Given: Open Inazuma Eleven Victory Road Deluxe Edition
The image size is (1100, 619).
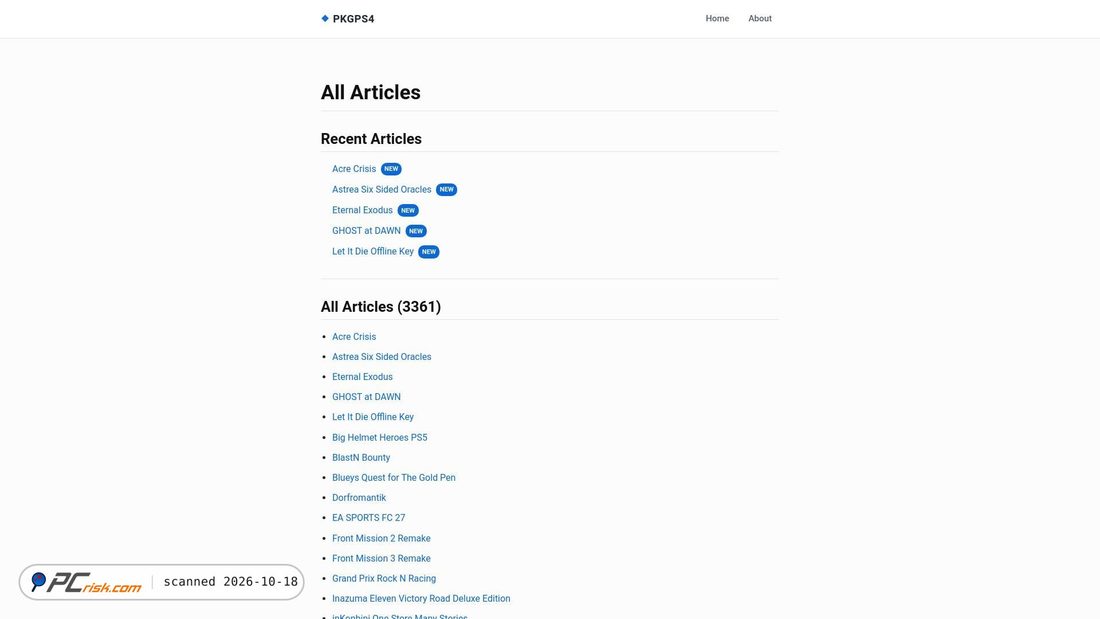Looking at the screenshot, I should point(421,599).
